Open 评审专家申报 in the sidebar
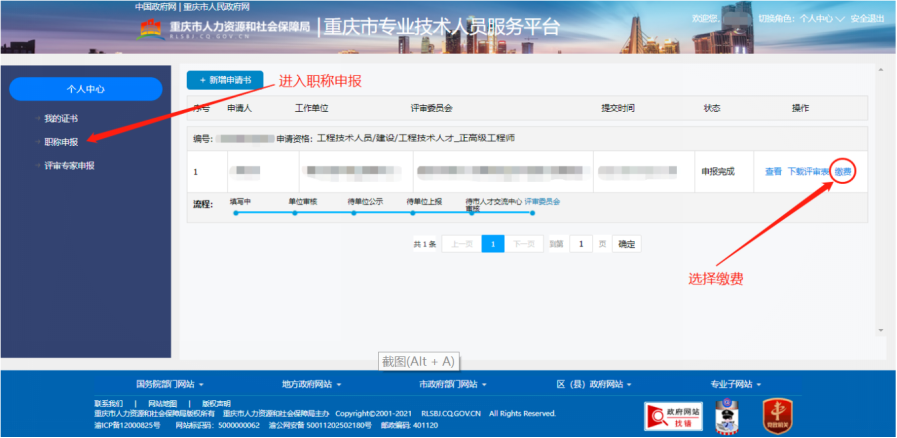The width and height of the screenshot is (897, 438). click(70, 165)
